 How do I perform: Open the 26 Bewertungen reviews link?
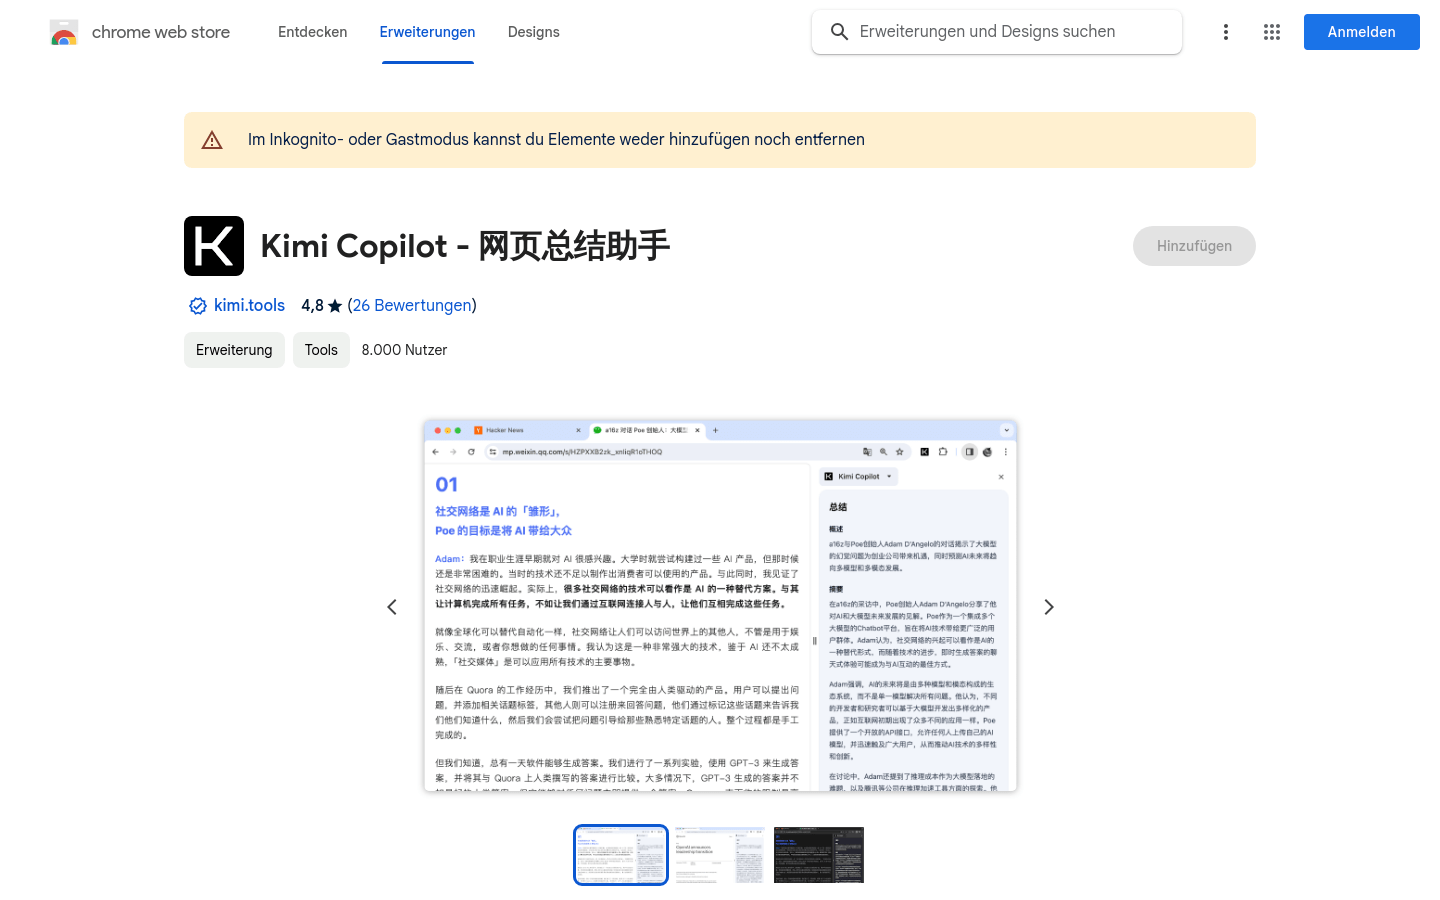412,306
